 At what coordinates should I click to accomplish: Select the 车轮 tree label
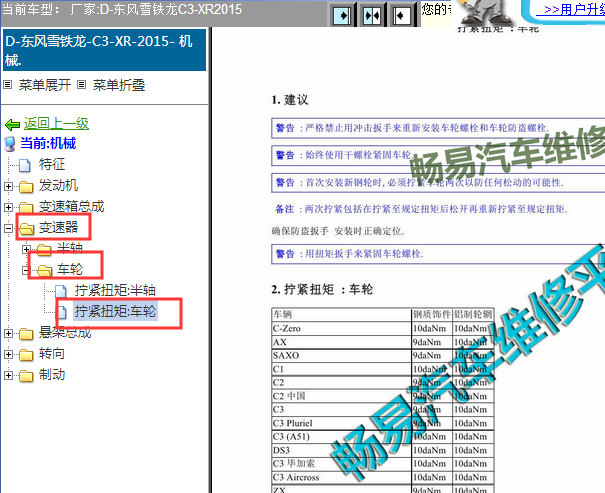tap(70, 269)
